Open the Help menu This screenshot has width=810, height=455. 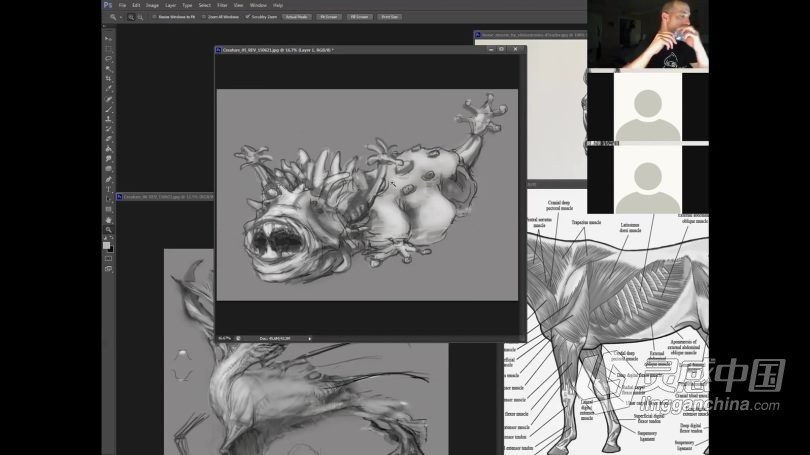click(x=278, y=5)
